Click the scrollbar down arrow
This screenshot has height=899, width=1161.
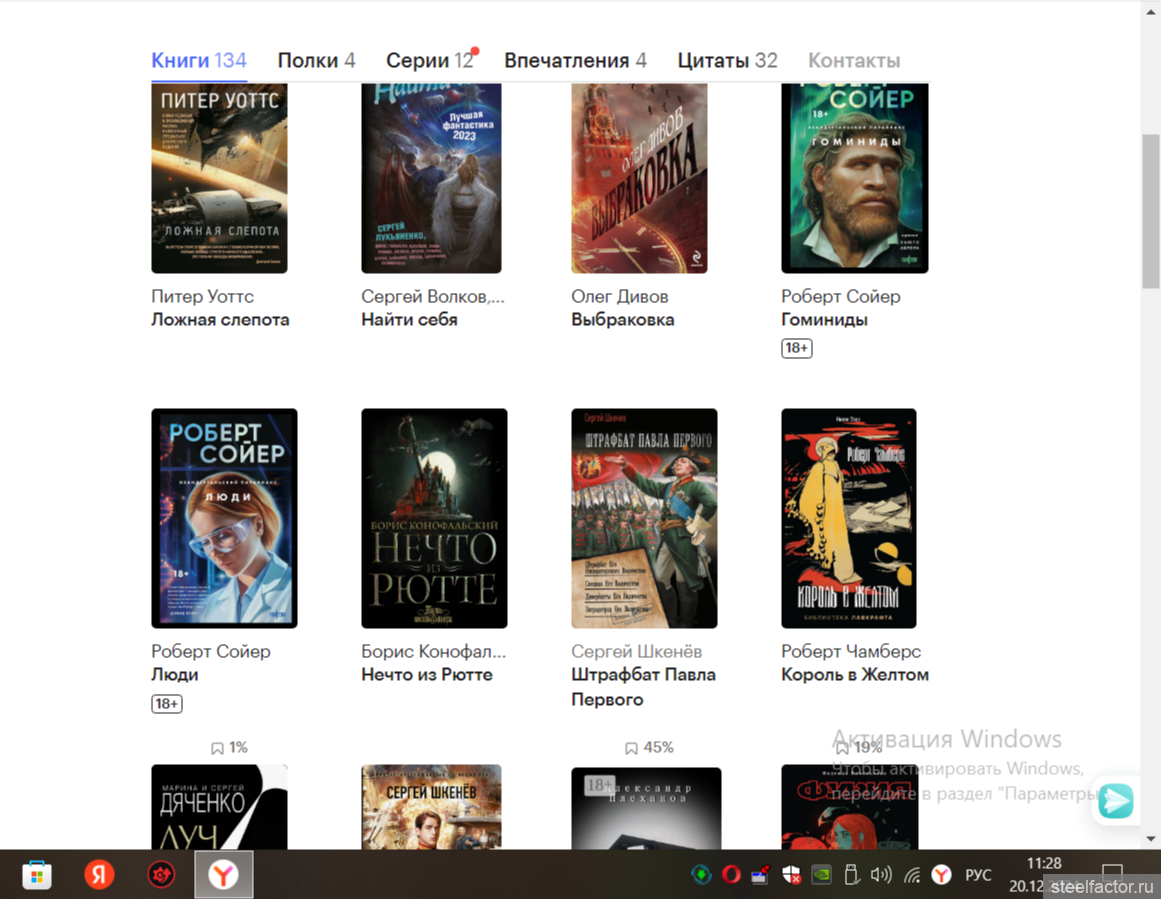(x=1150, y=839)
